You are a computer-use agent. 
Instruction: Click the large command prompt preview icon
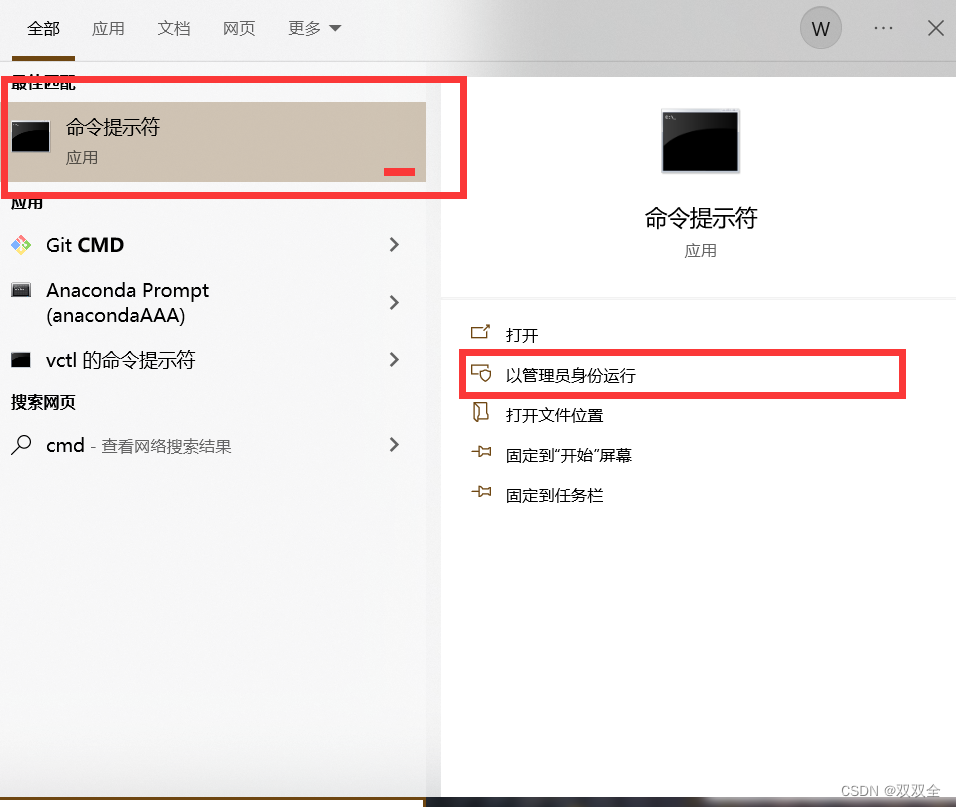tap(700, 141)
